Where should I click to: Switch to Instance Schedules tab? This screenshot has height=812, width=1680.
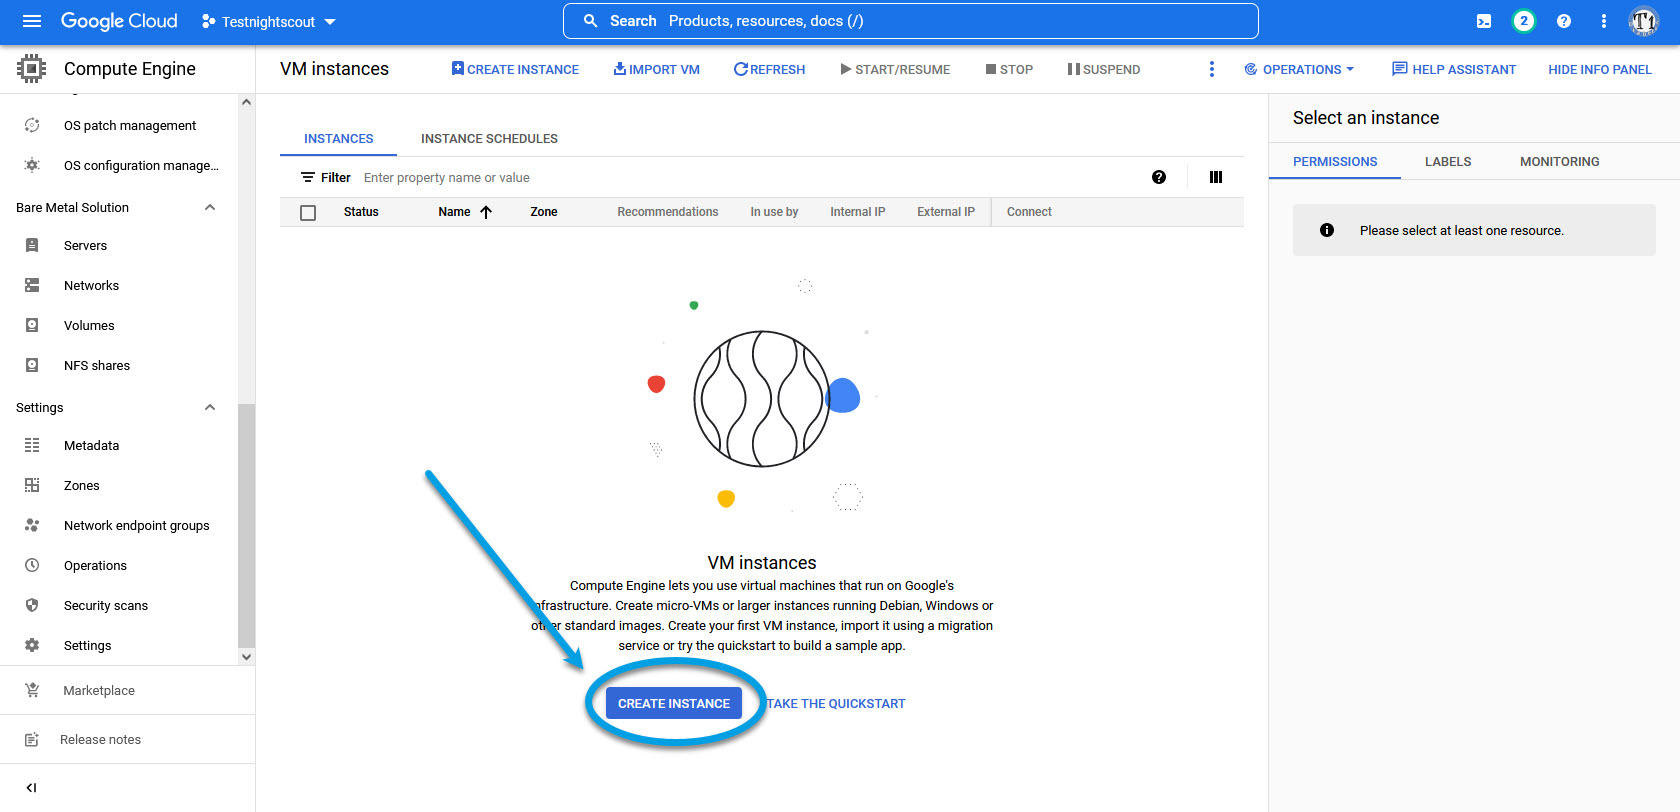[489, 139]
